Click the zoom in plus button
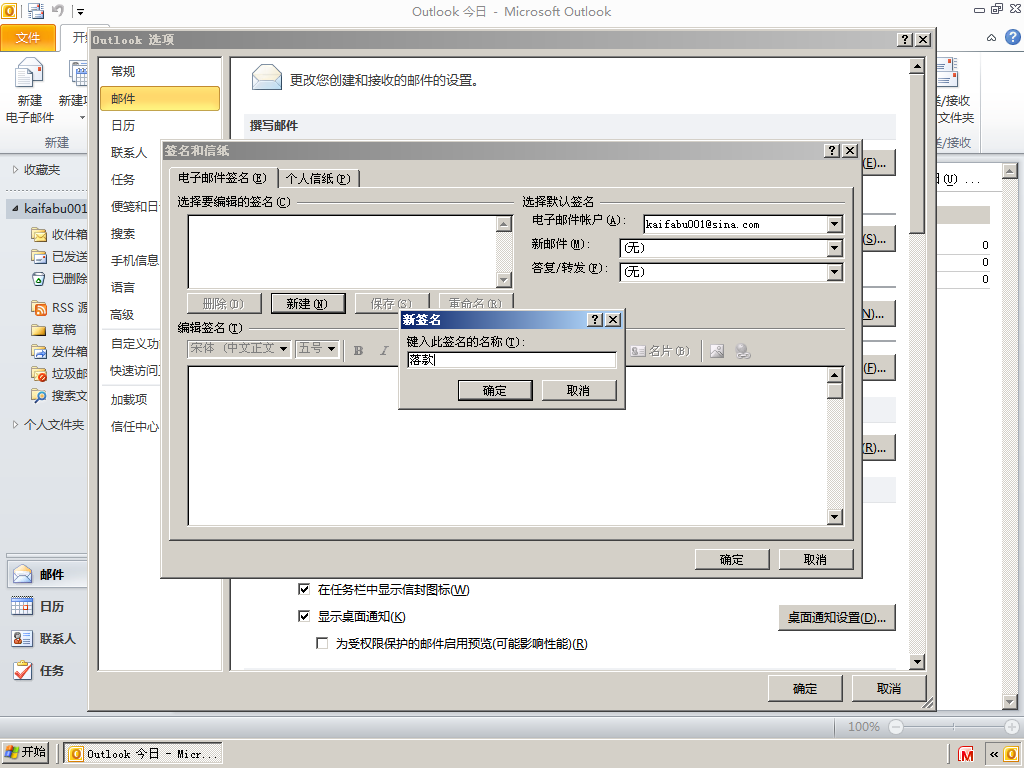 (1012, 727)
